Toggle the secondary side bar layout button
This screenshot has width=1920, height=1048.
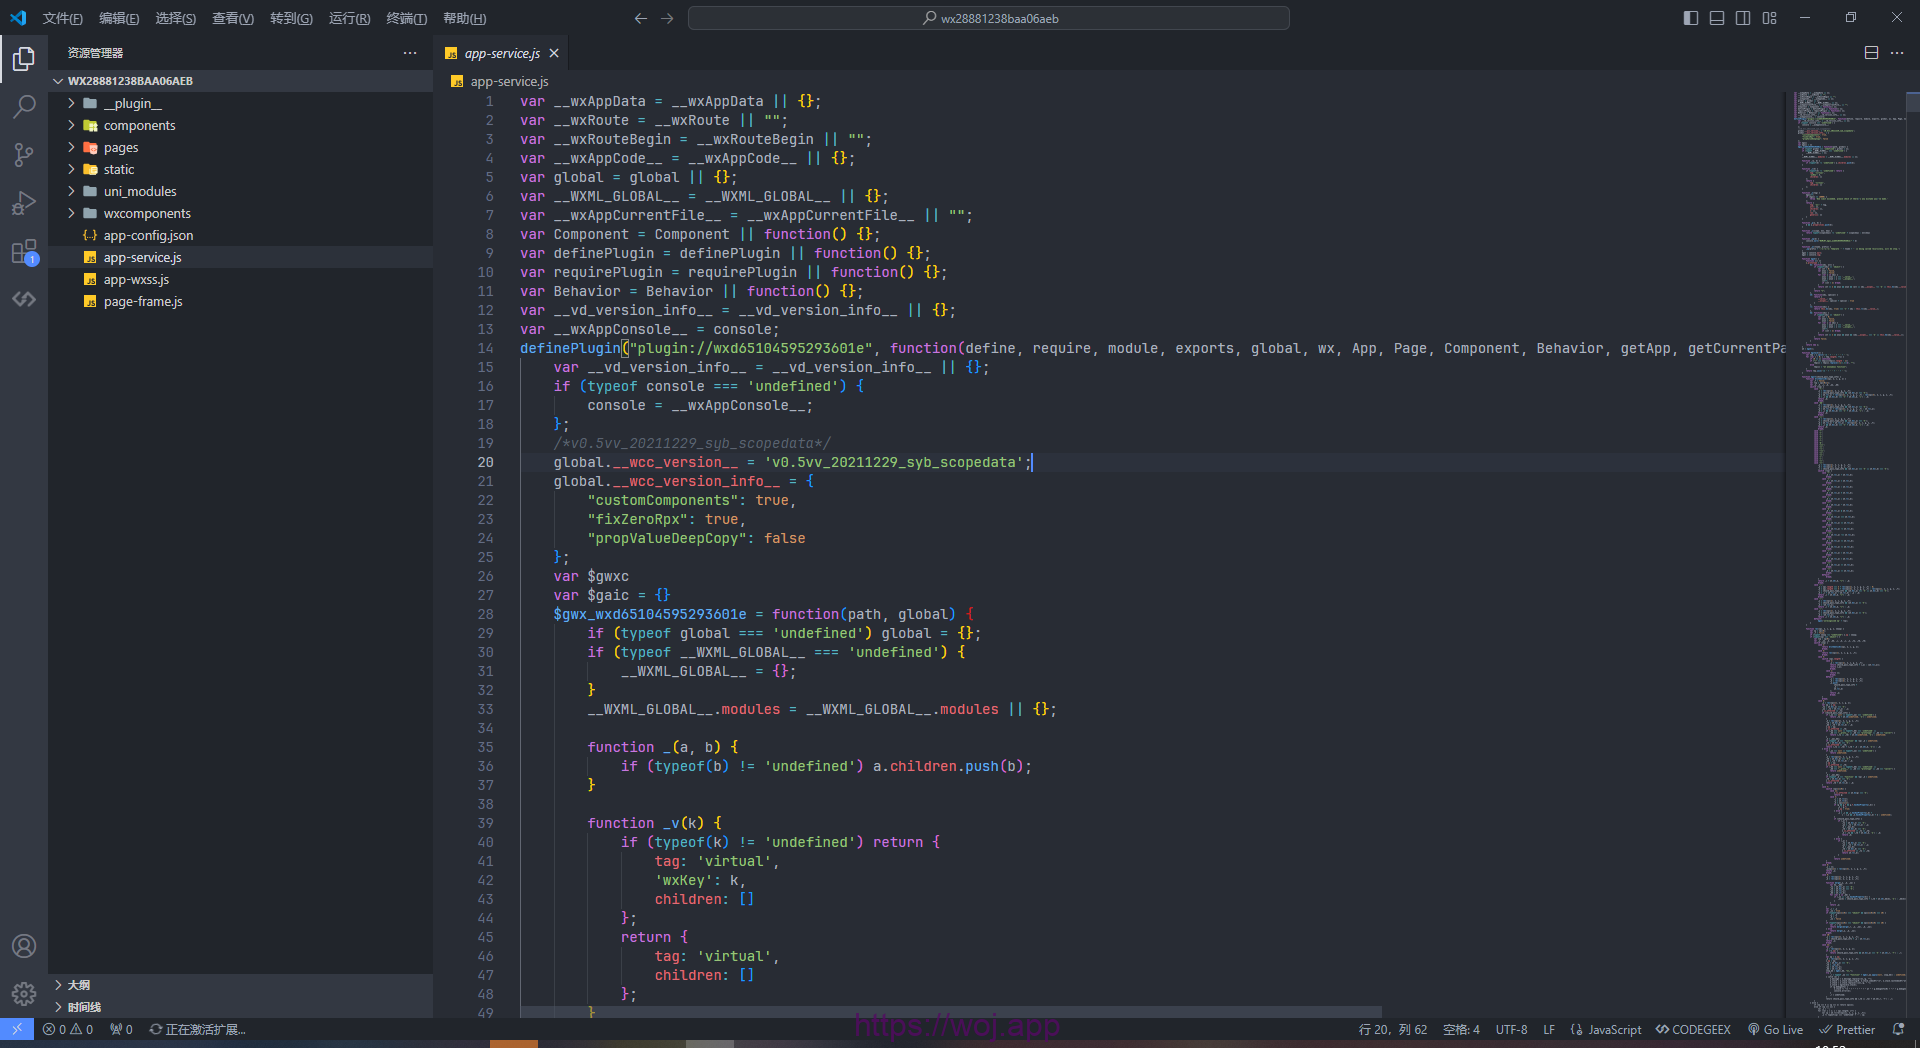pos(1743,18)
